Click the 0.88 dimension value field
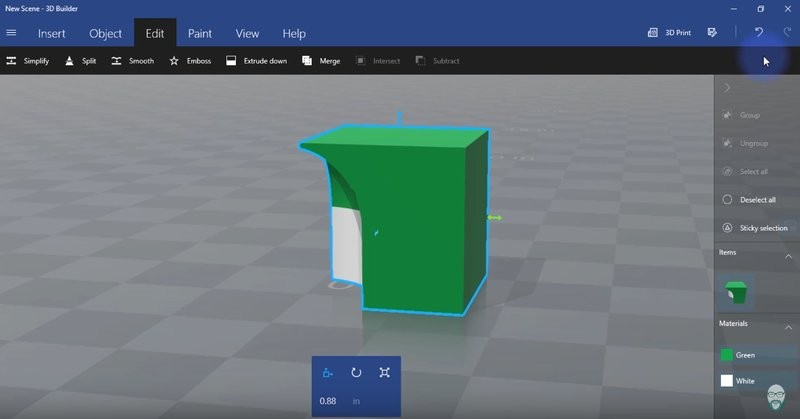The width and height of the screenshot is (800, 419). [328, 401]
